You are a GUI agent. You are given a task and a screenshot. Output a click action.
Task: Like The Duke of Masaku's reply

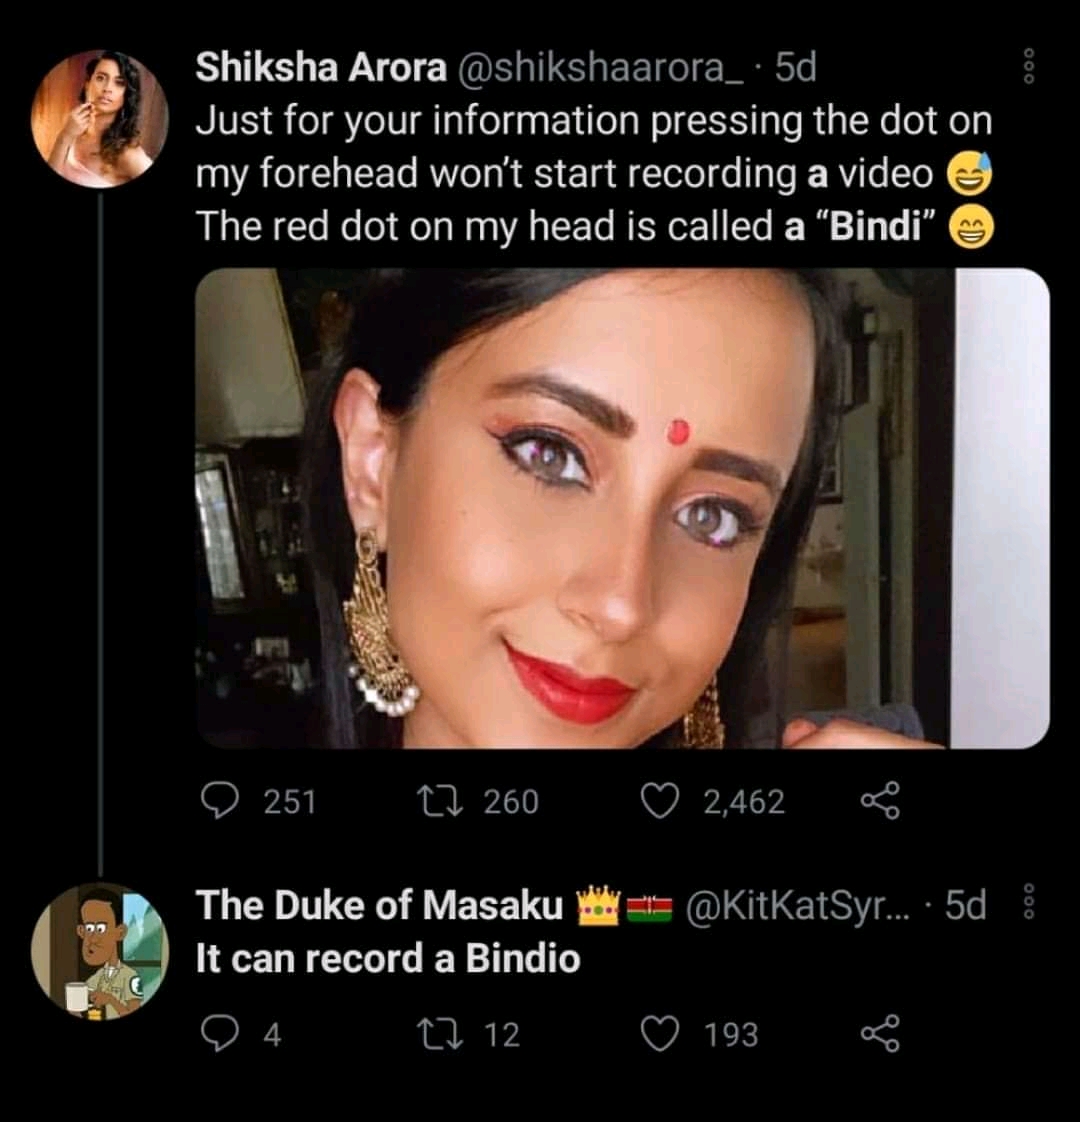(658, 1034)
